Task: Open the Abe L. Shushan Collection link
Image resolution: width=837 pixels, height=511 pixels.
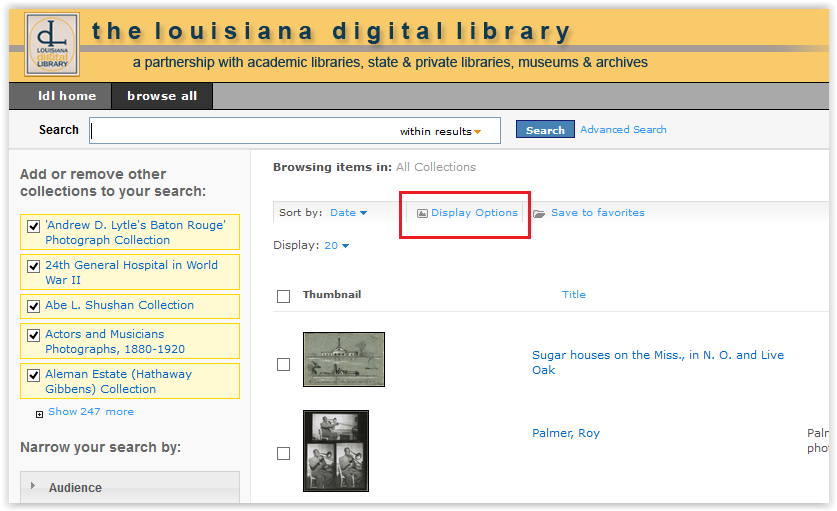Action: [120, 305]
